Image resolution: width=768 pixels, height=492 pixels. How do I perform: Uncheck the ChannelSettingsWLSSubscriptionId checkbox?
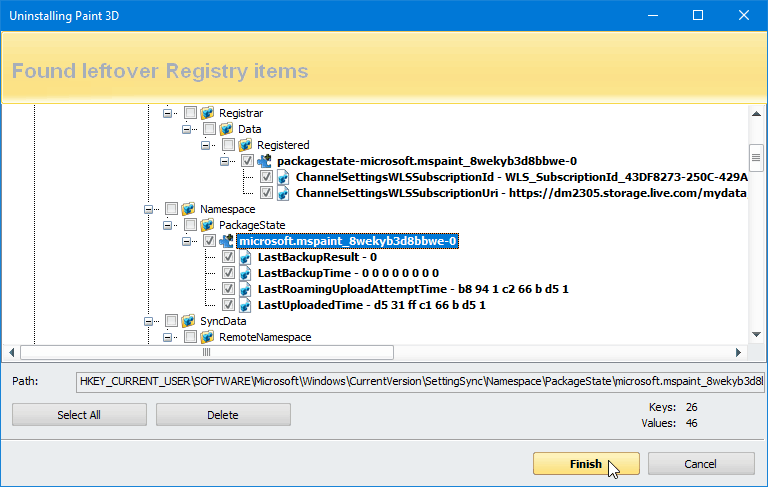(x=266, y=177)
